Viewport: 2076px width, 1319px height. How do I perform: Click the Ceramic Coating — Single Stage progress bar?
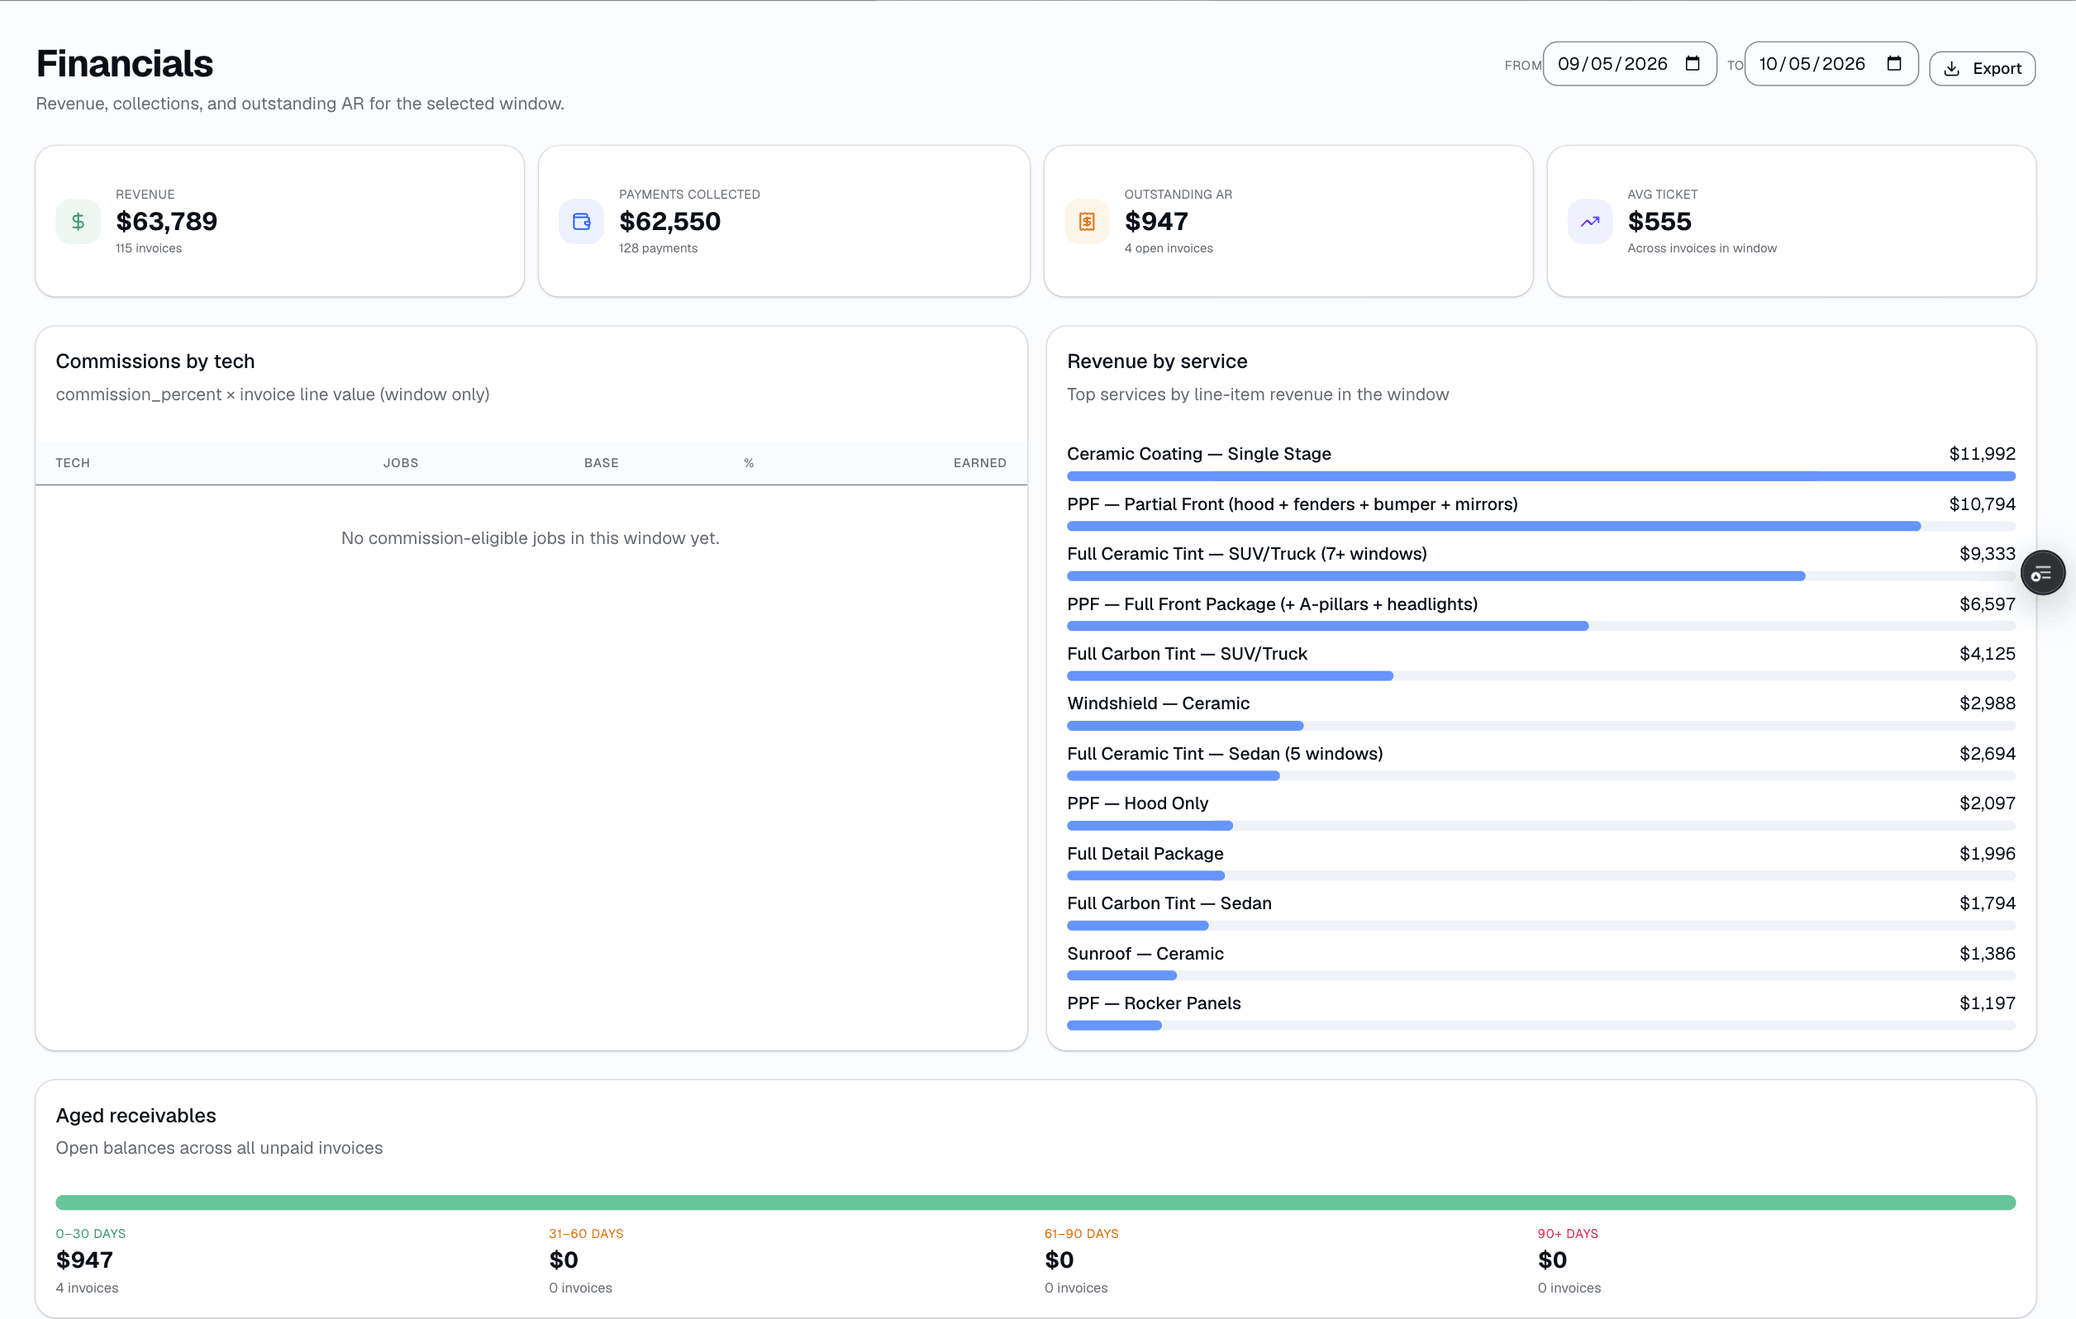(1541, 476)
